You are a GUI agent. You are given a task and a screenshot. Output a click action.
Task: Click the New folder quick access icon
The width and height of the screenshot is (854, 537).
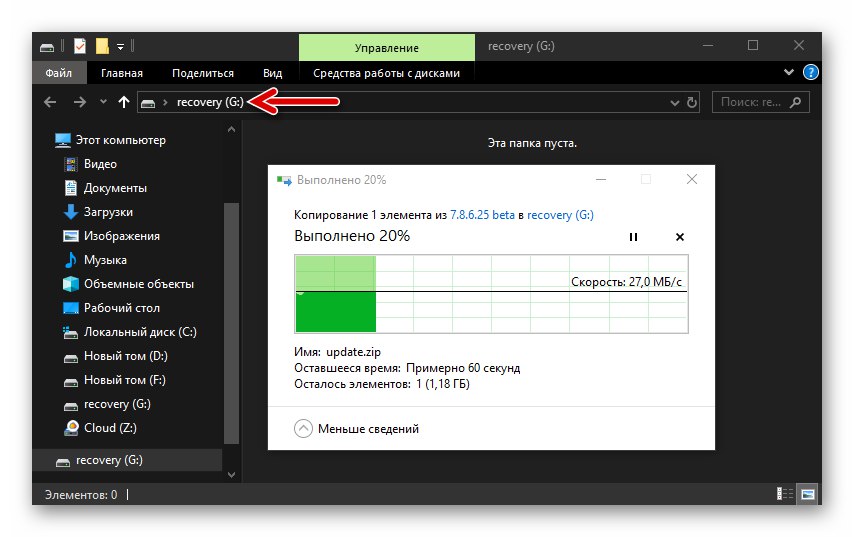point(102,46)
